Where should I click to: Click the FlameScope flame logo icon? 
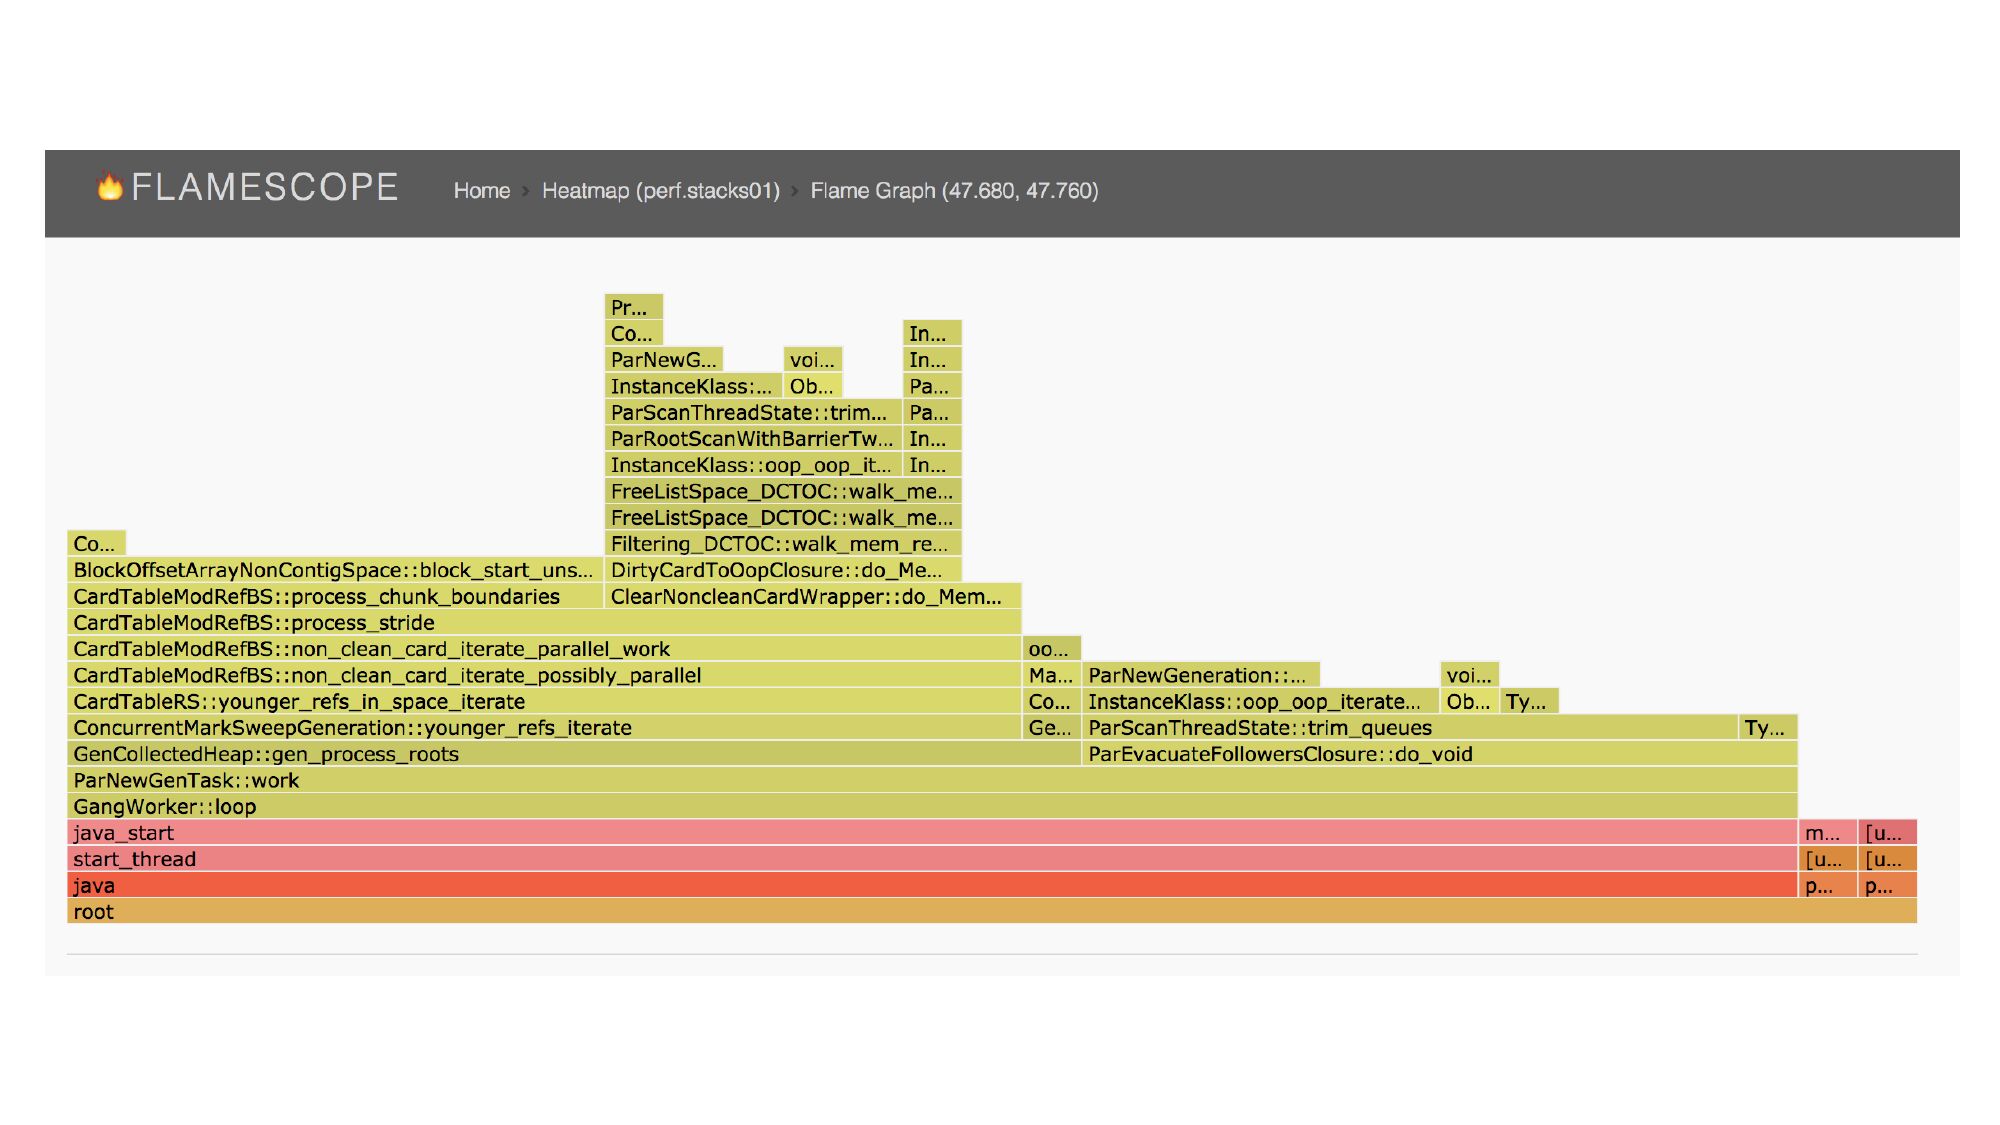click(109, 186)
